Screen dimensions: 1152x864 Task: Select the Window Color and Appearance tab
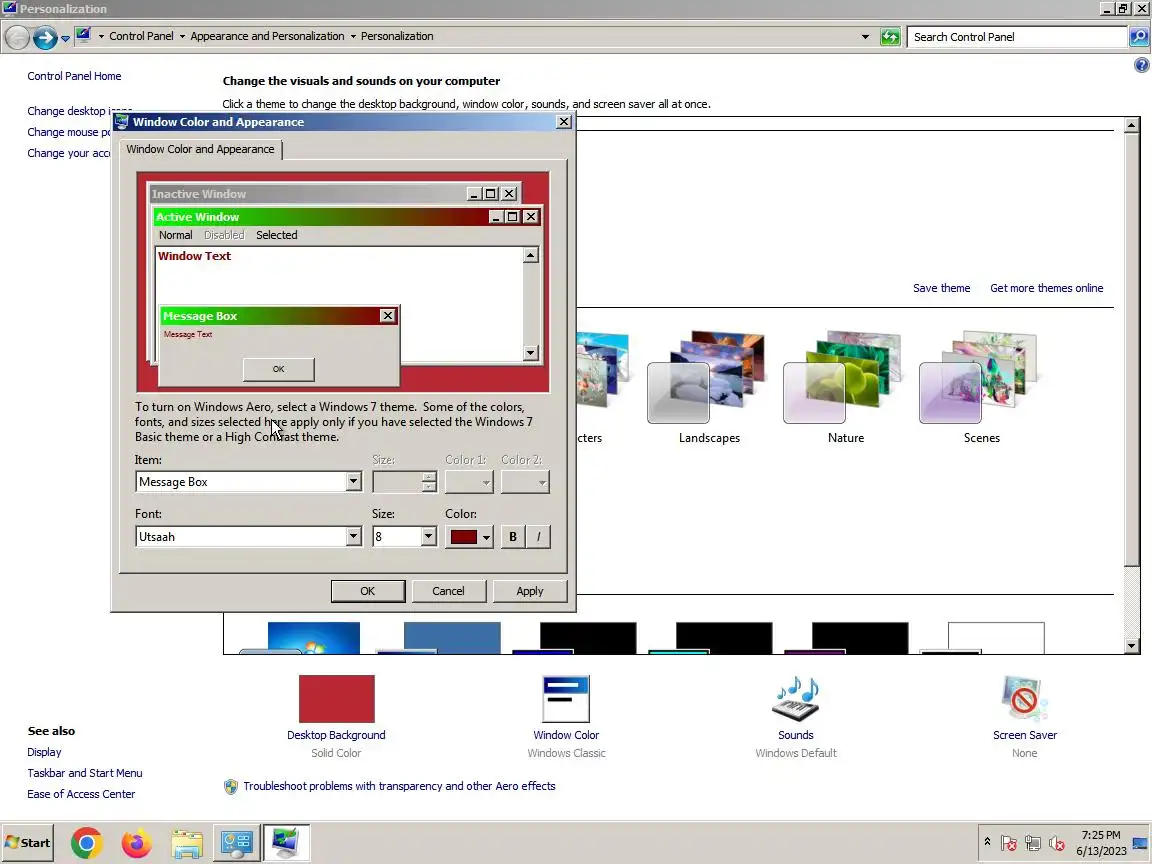pos(200,149)
